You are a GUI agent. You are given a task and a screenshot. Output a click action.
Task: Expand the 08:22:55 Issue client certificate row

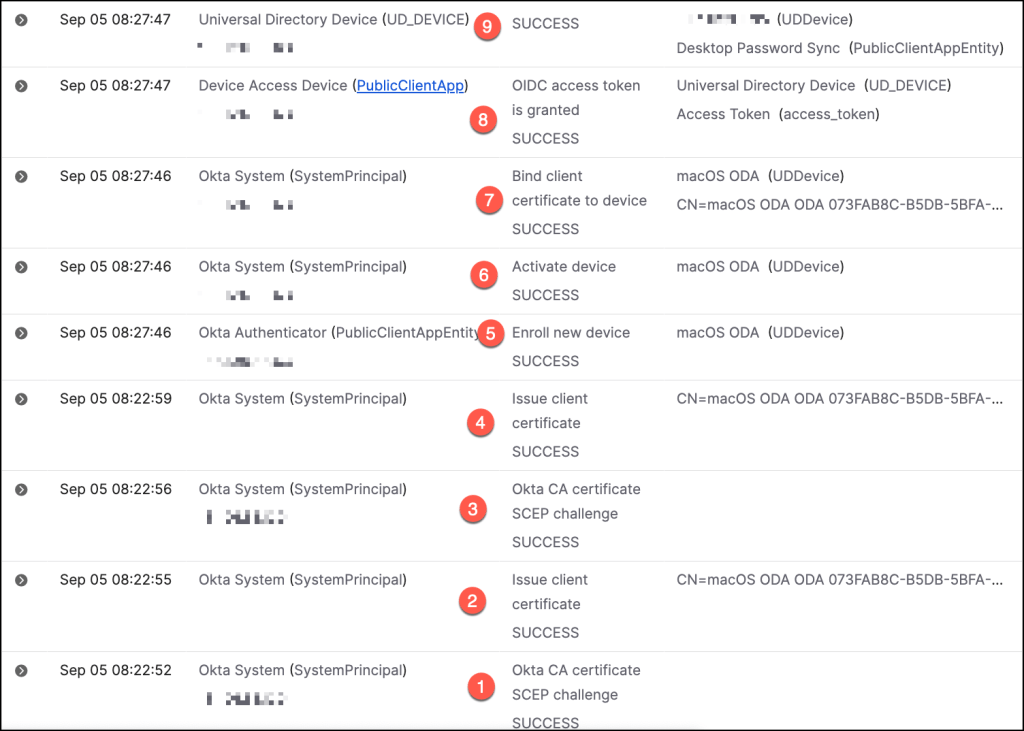click(21, 580)
